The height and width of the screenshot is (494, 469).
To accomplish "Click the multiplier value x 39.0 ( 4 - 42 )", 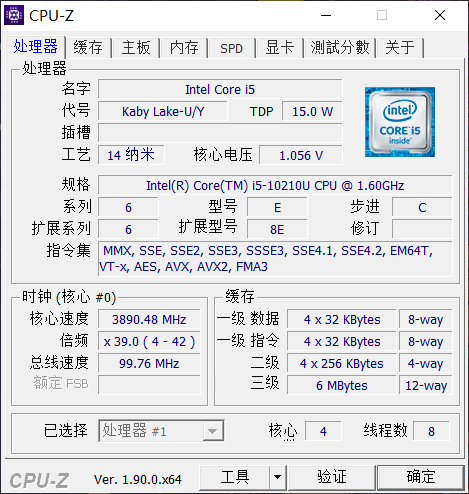I will pyautogui.click(x=149, y=341).
